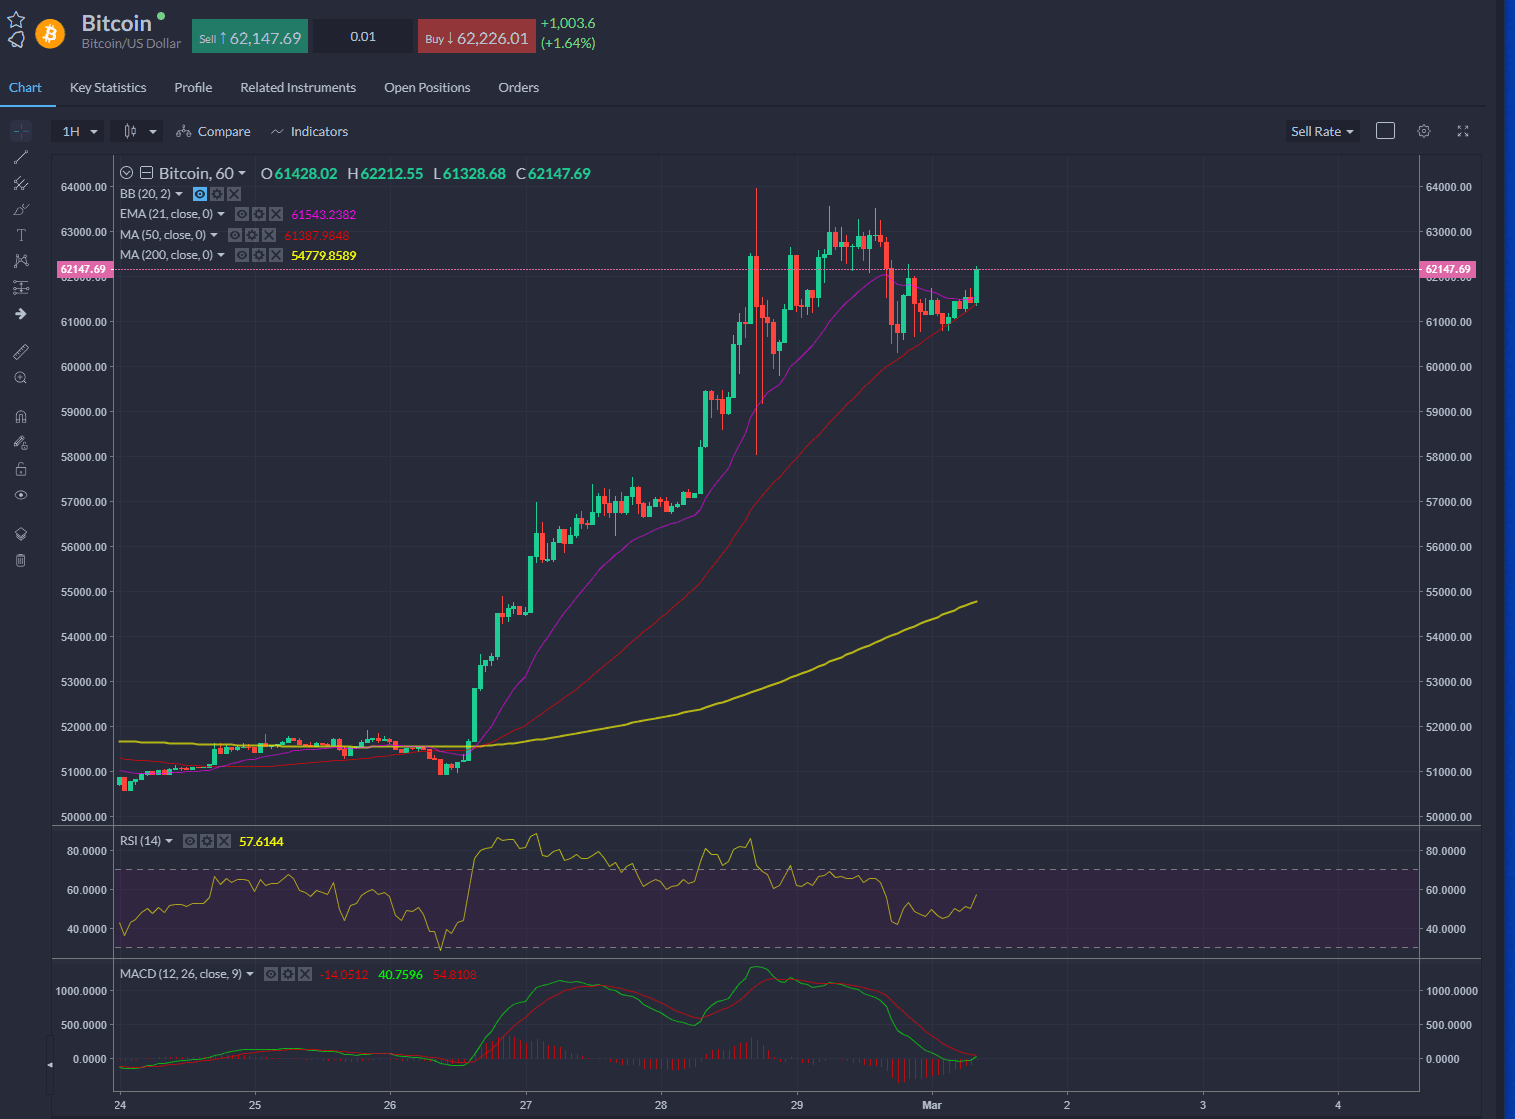Open the candlestick chart type dropdown
Screen dimensions: 1515x1119
[x=136, y=131]
